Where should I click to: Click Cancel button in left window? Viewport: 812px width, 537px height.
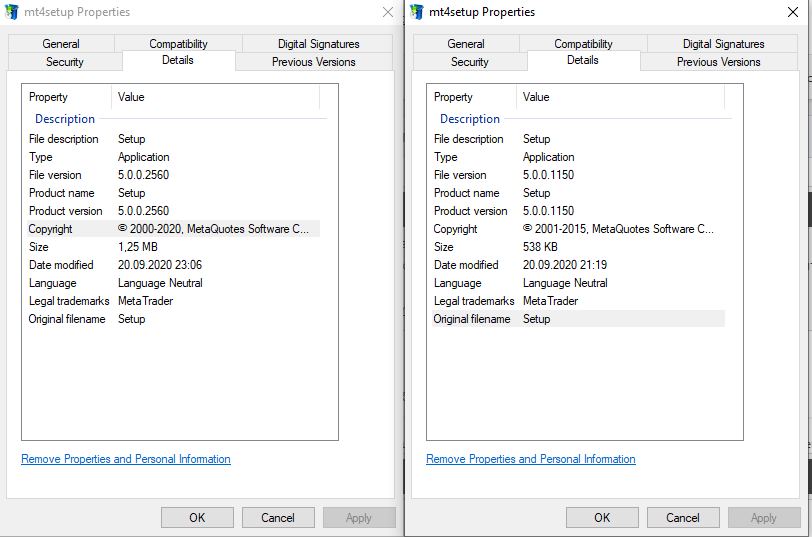pyautogui.click(x=278, y=517)
